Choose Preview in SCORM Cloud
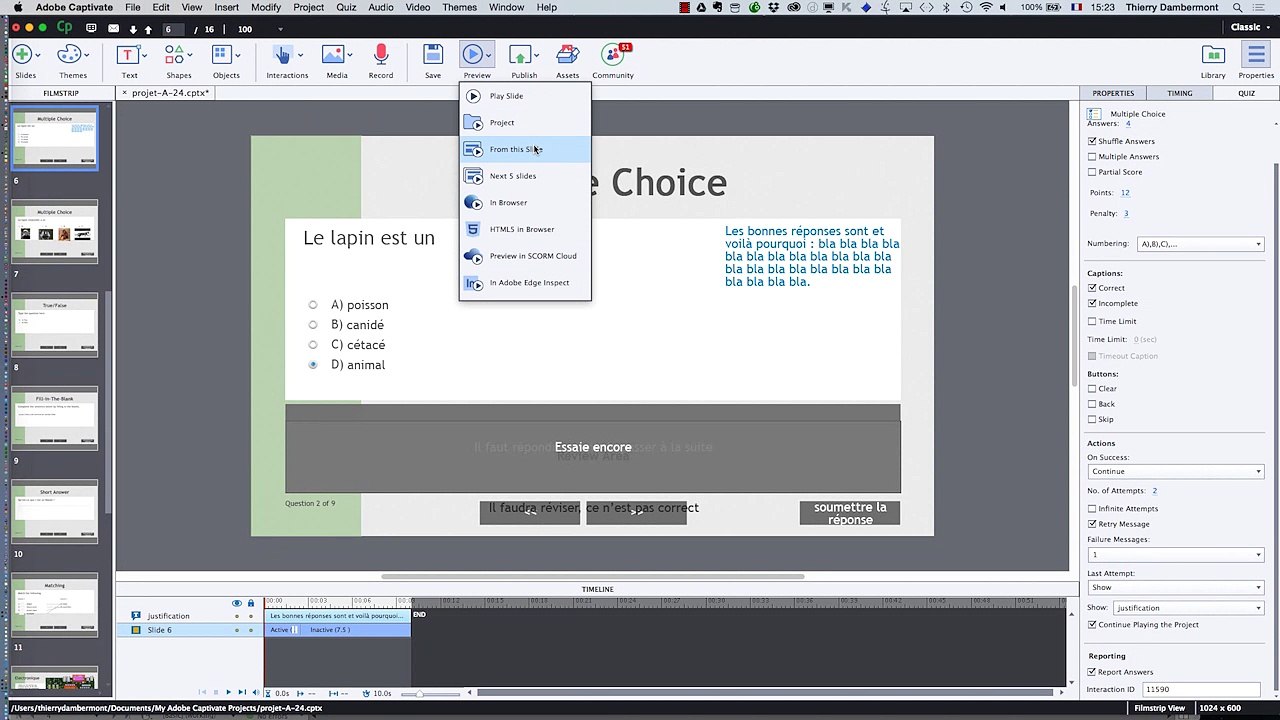The image size is (1280, 720). click(x=525, y=256)
